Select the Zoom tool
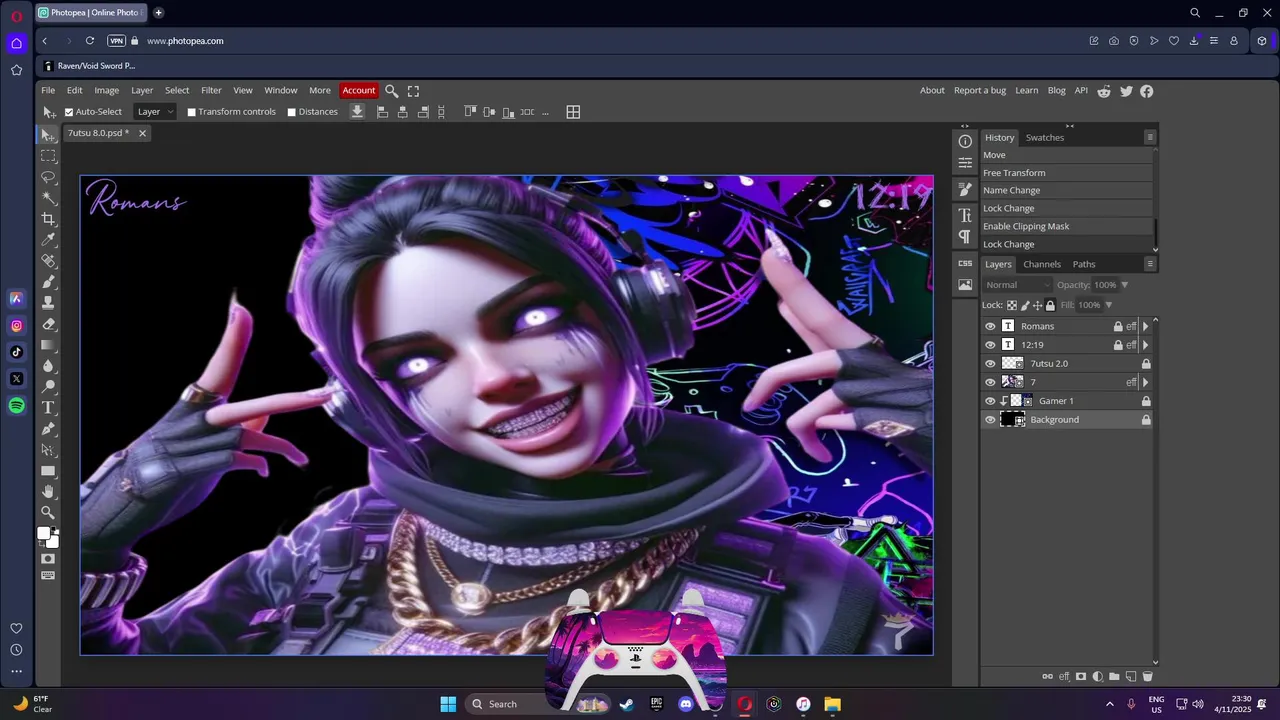The image size is (1280, 720). (x=48, y=513)
